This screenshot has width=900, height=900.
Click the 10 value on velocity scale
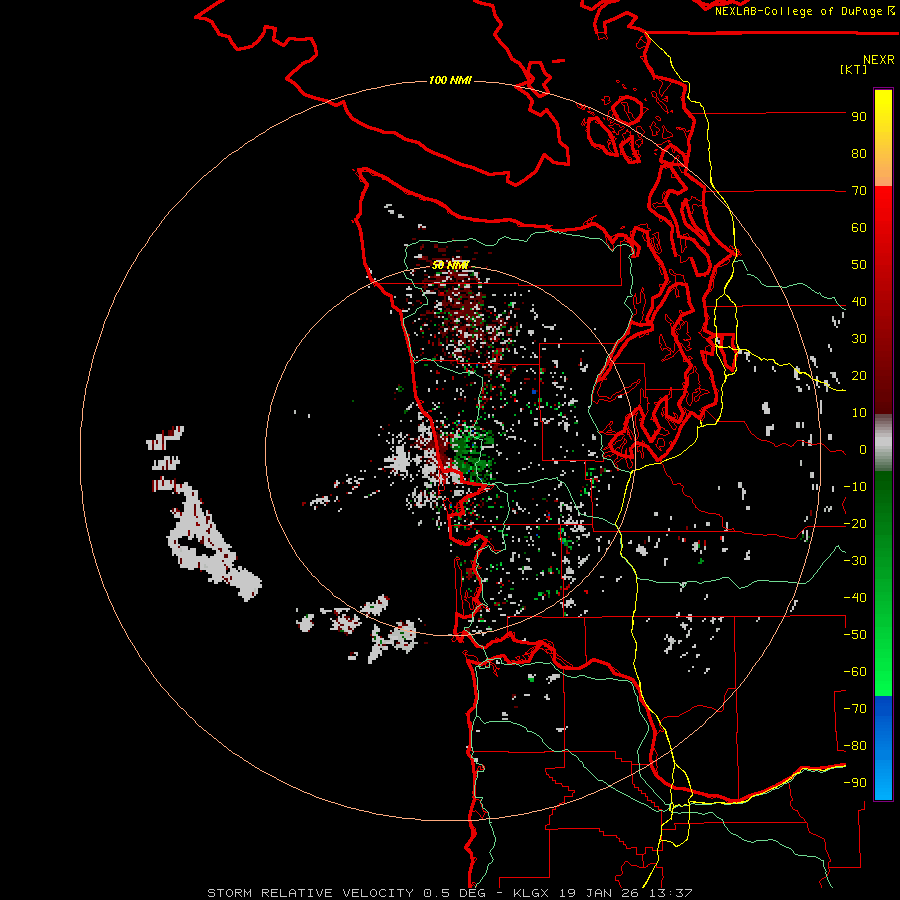coord(859,413)
